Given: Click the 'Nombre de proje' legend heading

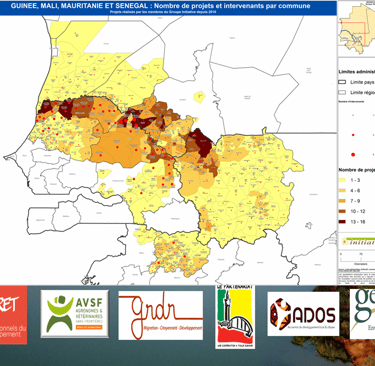Looking at the screenshot, I should [x=357, y=170].
